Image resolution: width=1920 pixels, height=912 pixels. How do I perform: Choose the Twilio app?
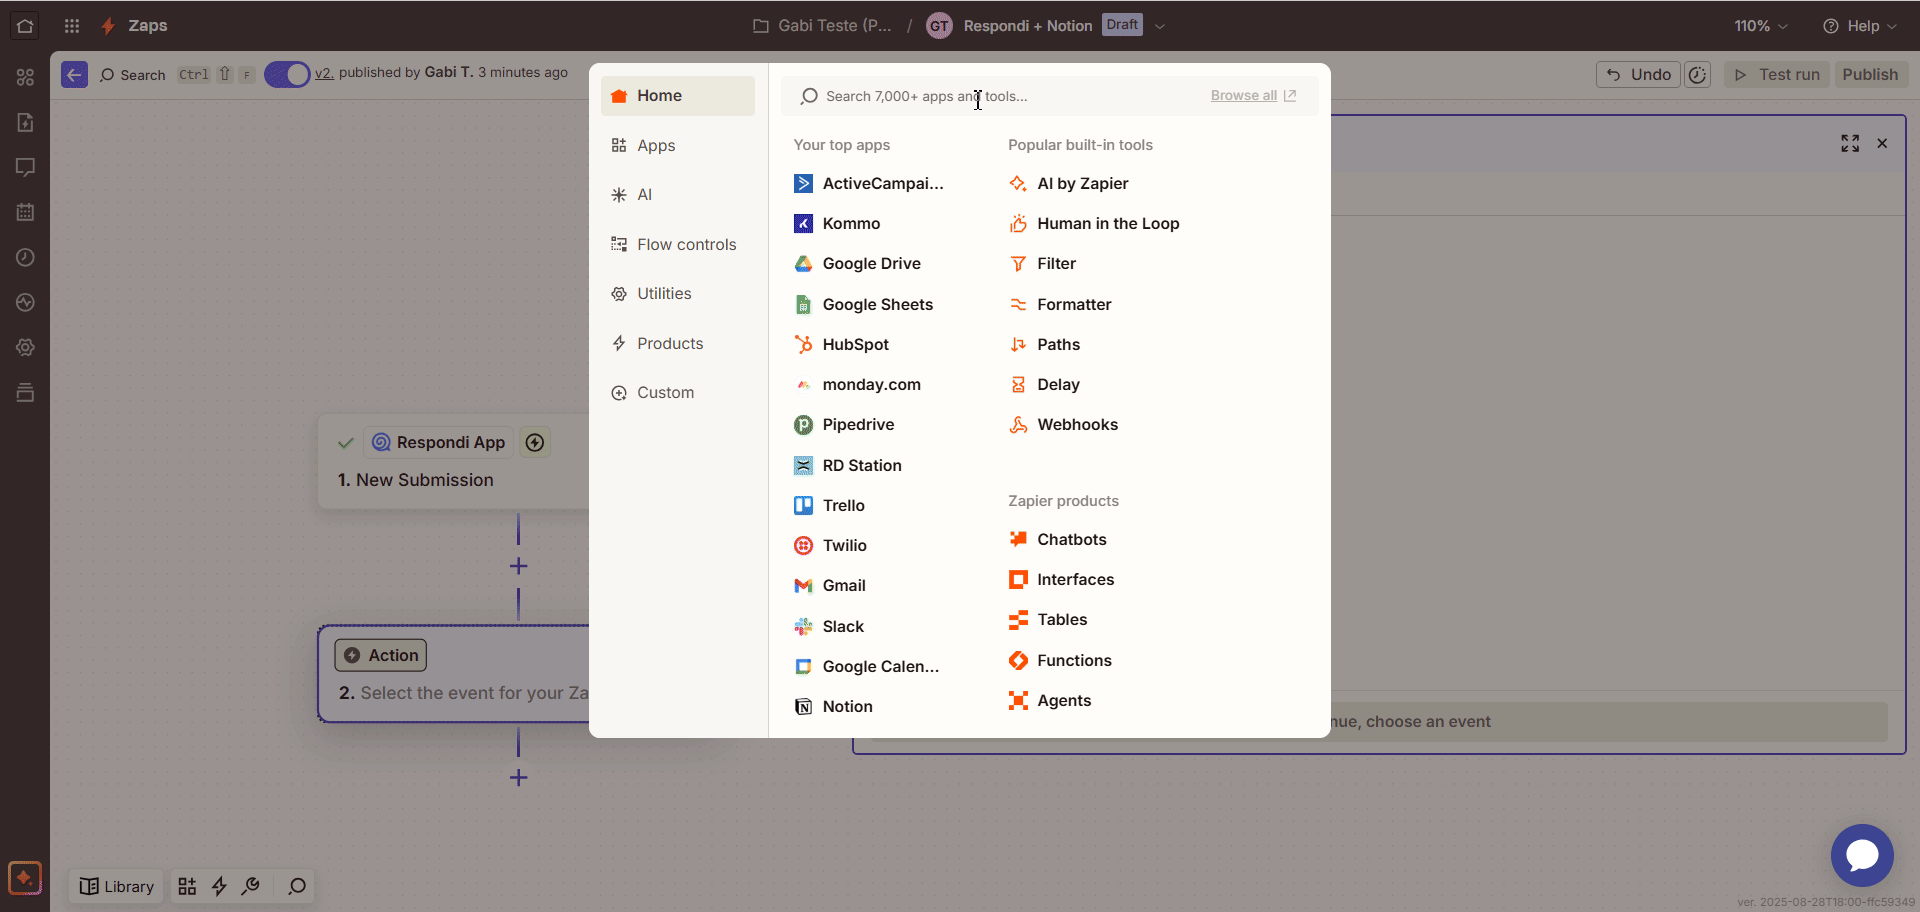[x=831, y=546]
